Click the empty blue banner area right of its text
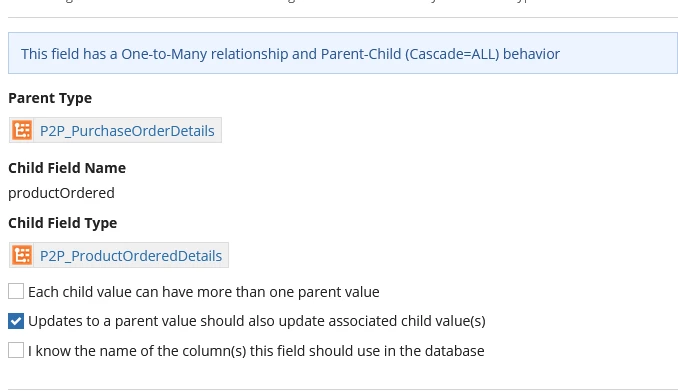This screenshot has width=678, height=391. click(618, 53)
